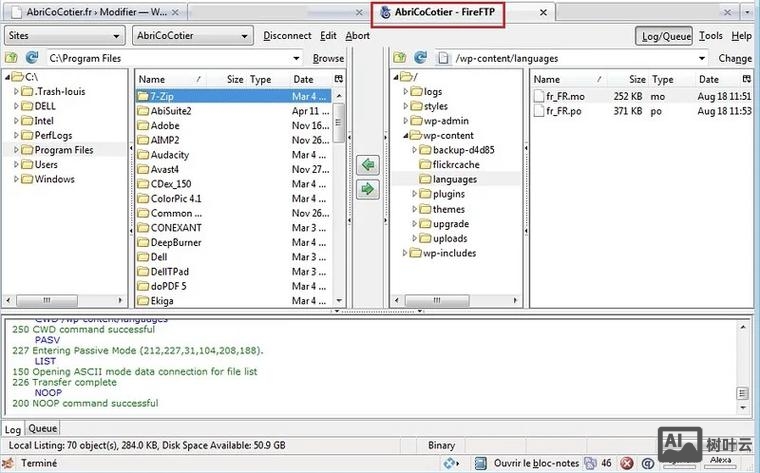Viewport: 760px width, 473px height.
Task: Select the themes folder in remote tree
Action: point(448,209)
